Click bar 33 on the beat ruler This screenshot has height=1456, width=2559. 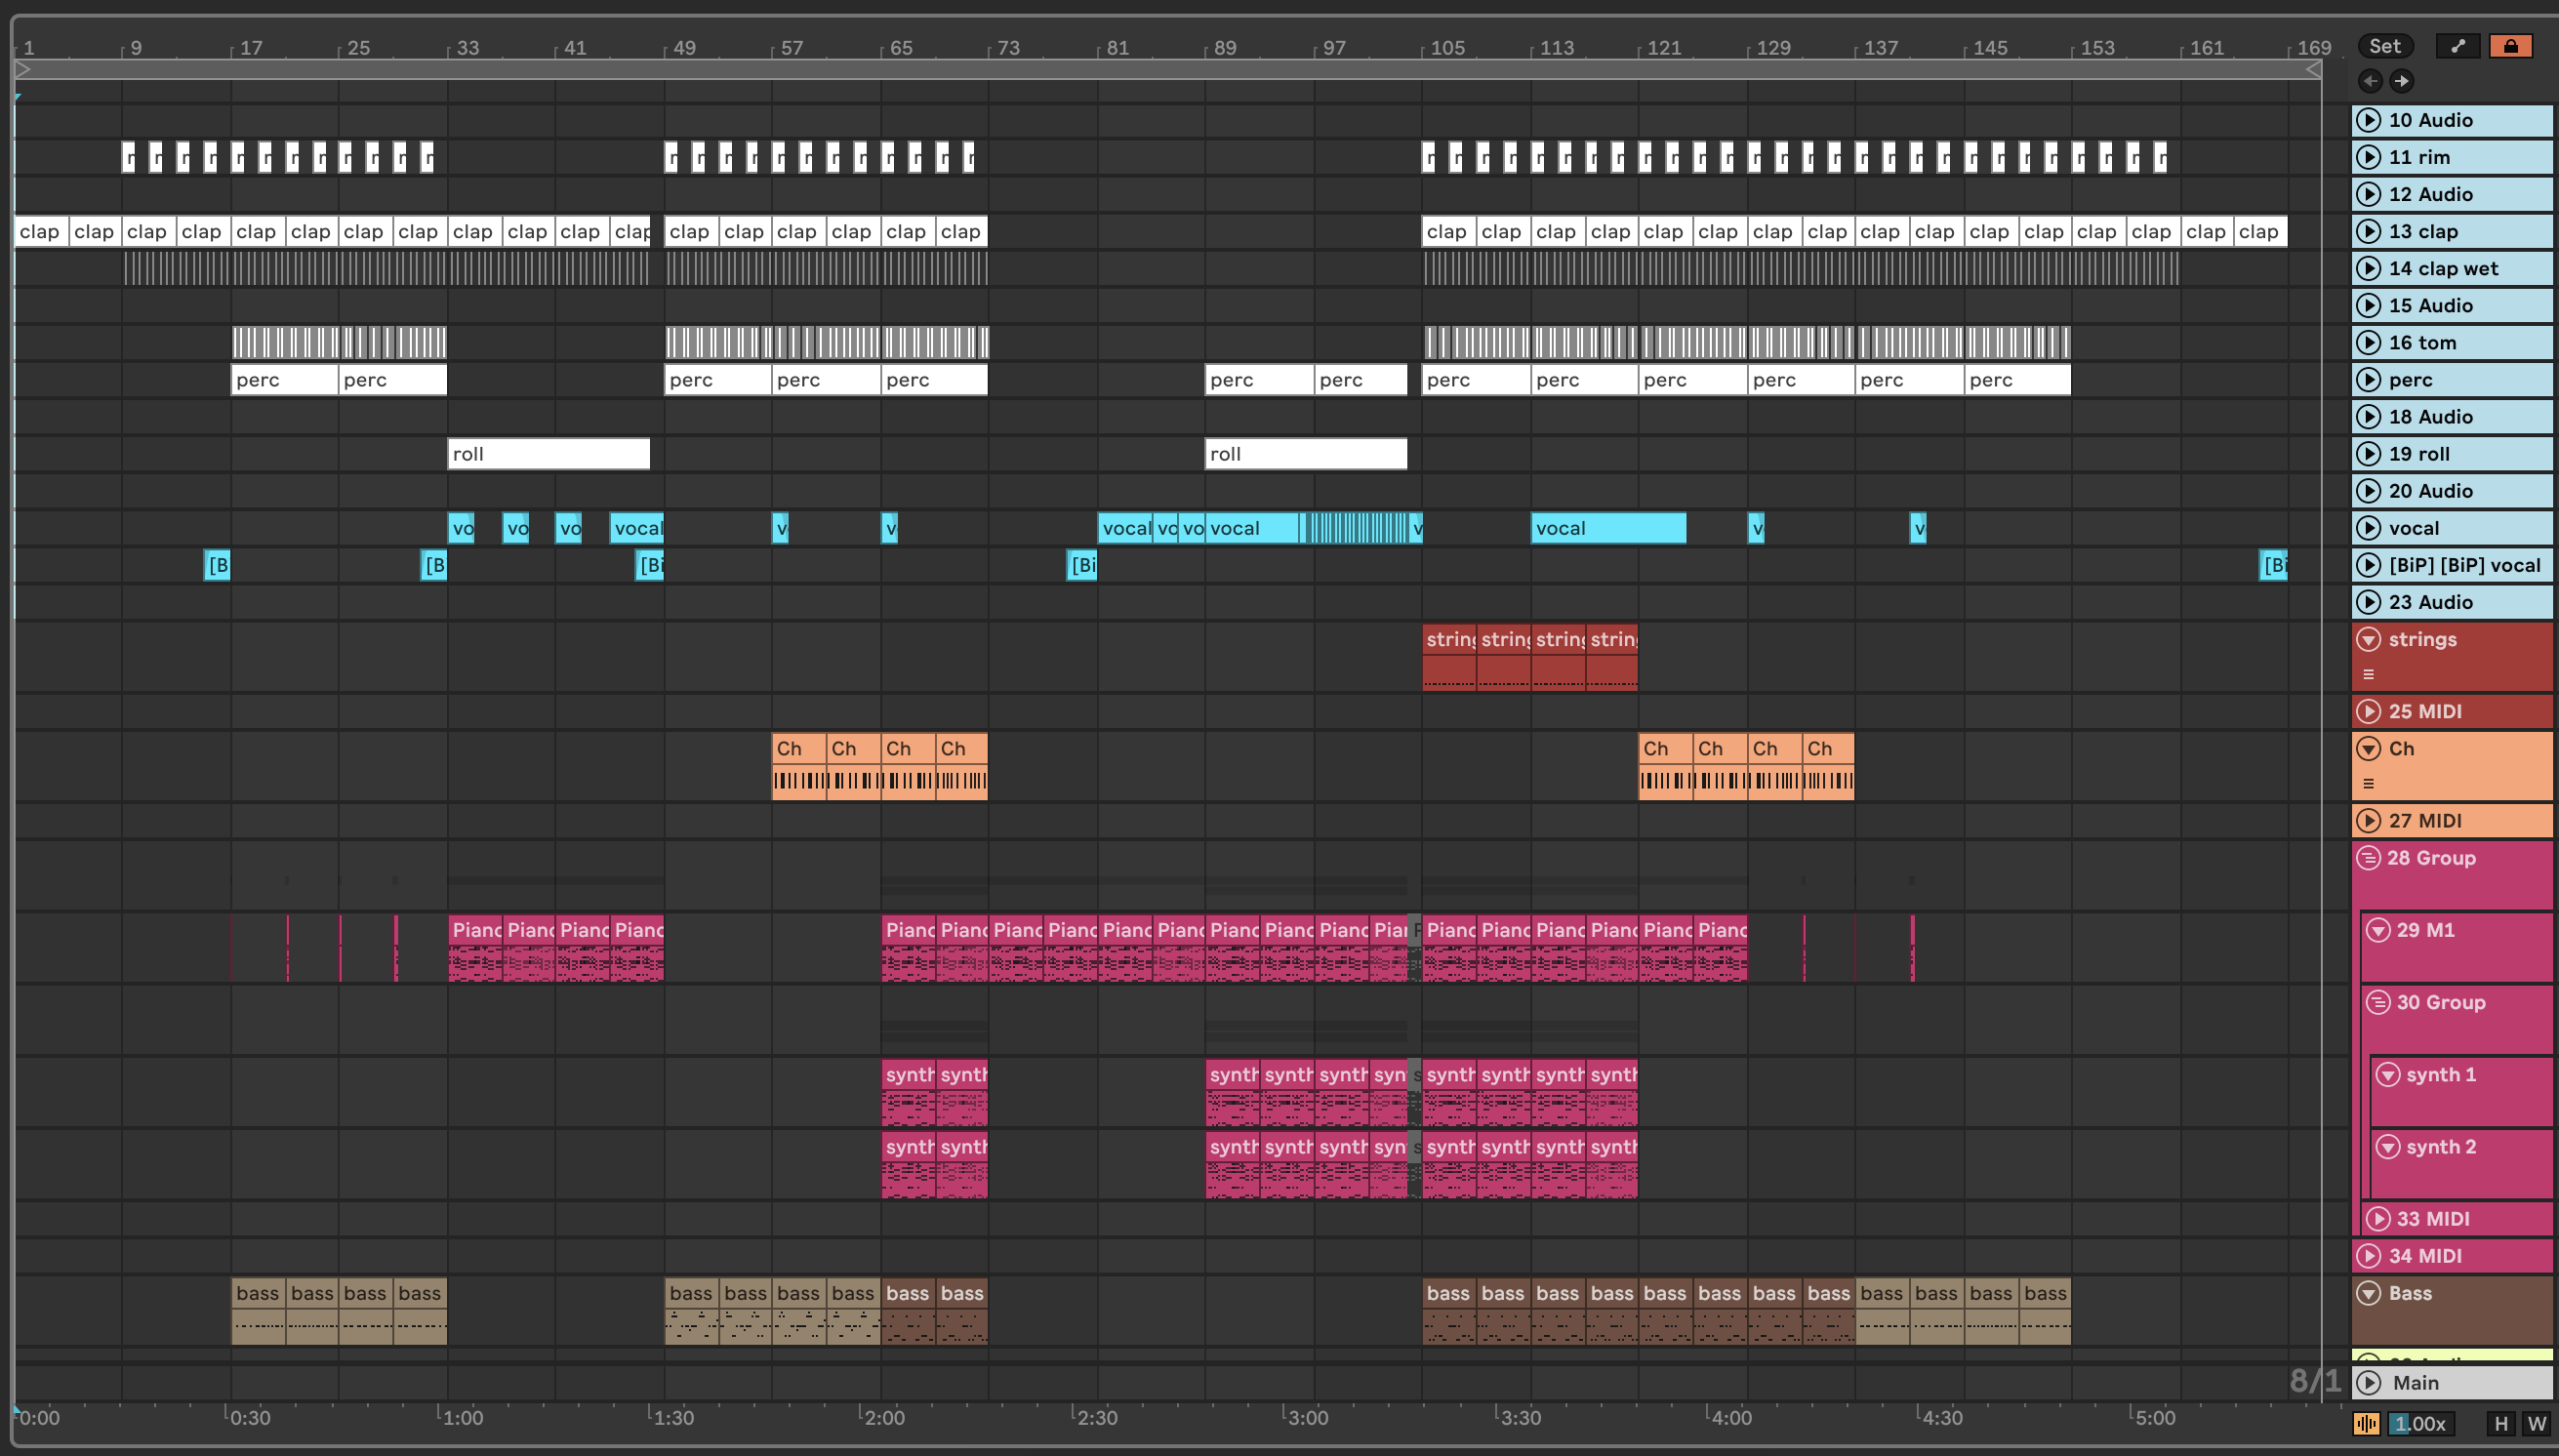[x=467, y=47]
